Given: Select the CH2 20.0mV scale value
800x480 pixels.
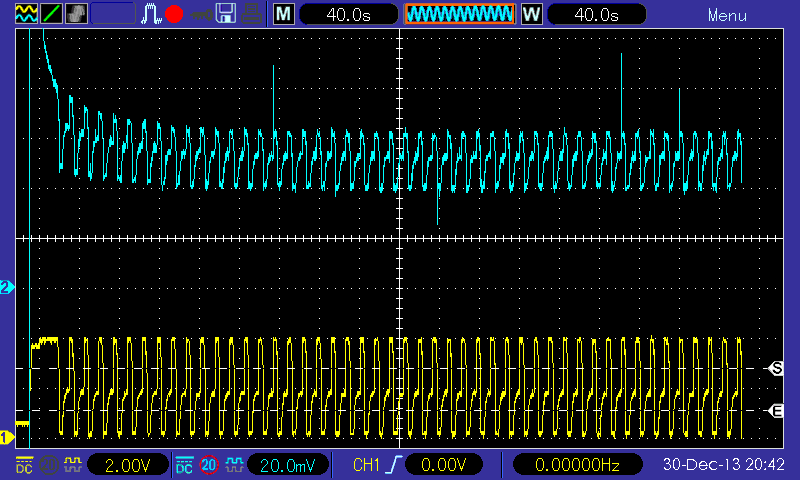Looking at the screenshot, I should click(288, 465).
